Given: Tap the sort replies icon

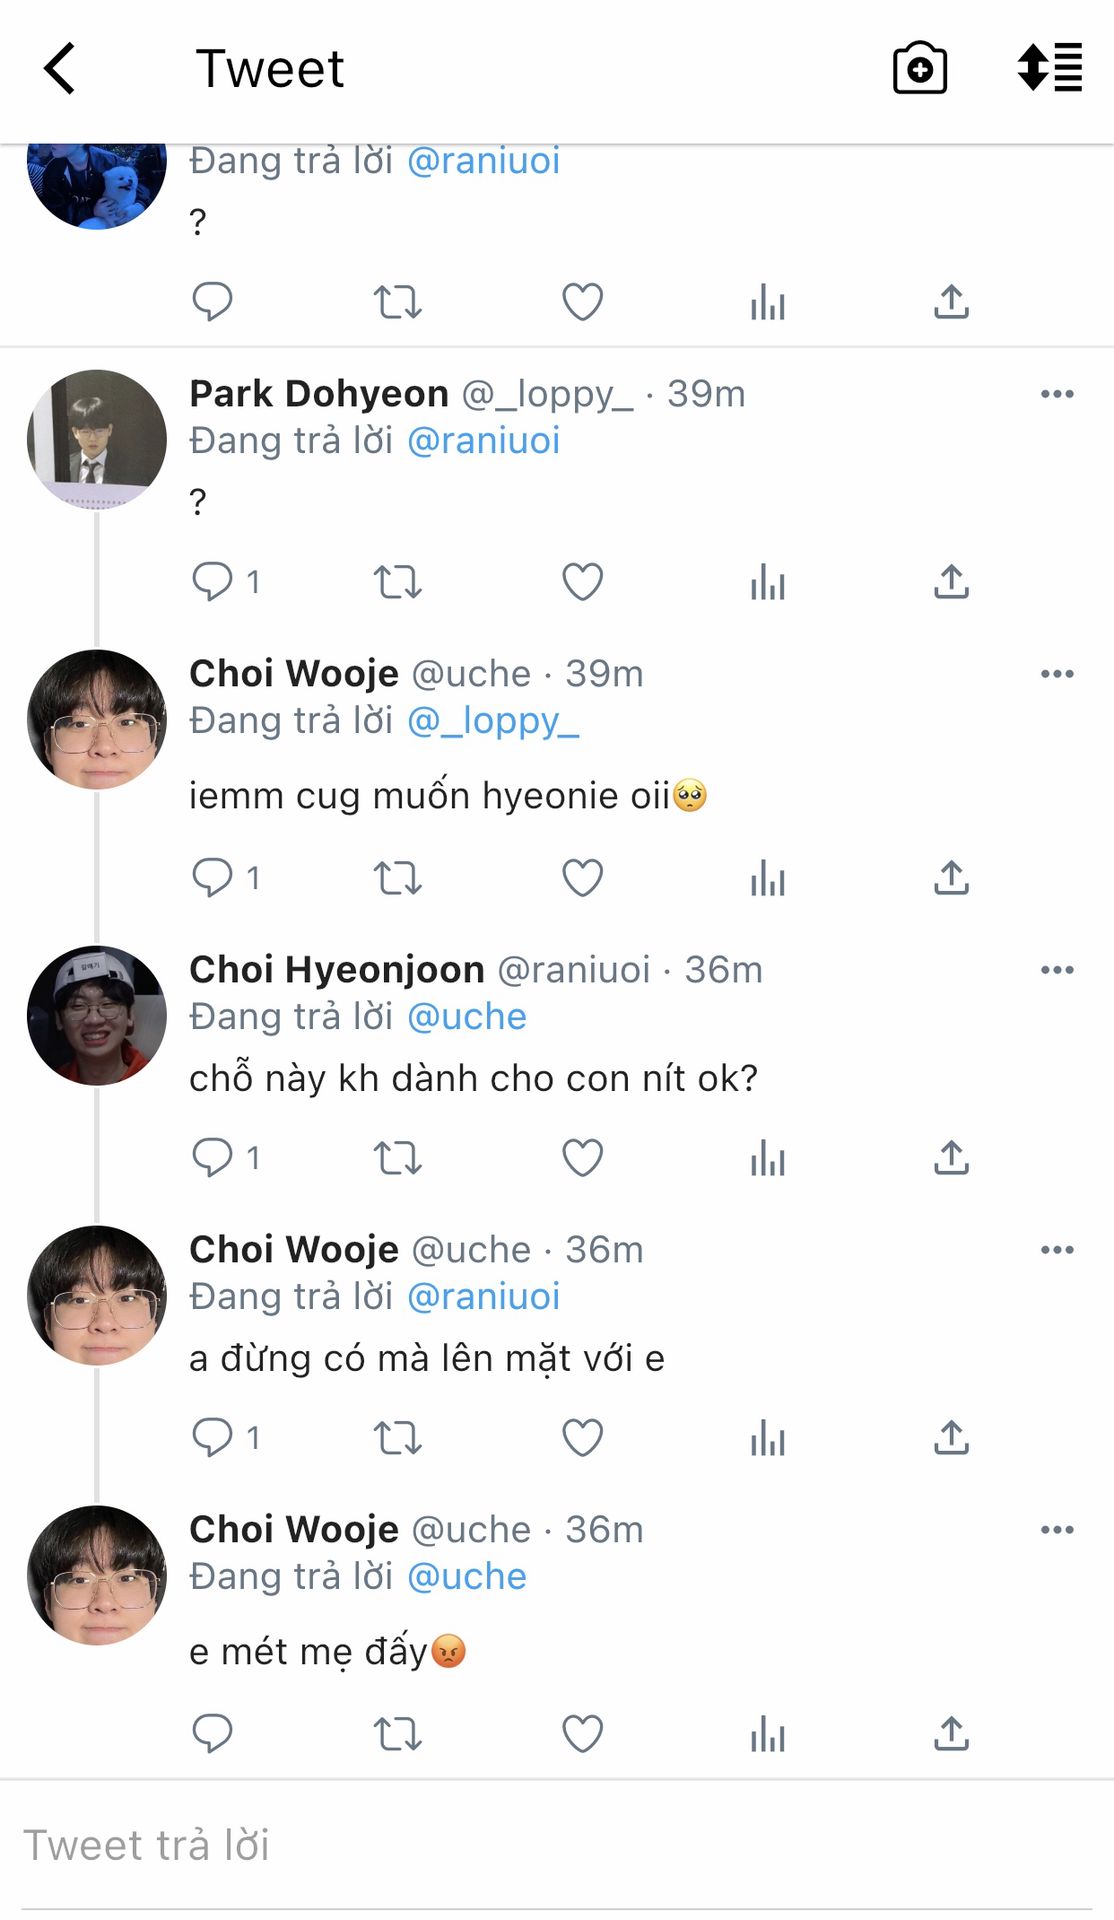Looking at the screenshot, I should (x=1049, y=68).
